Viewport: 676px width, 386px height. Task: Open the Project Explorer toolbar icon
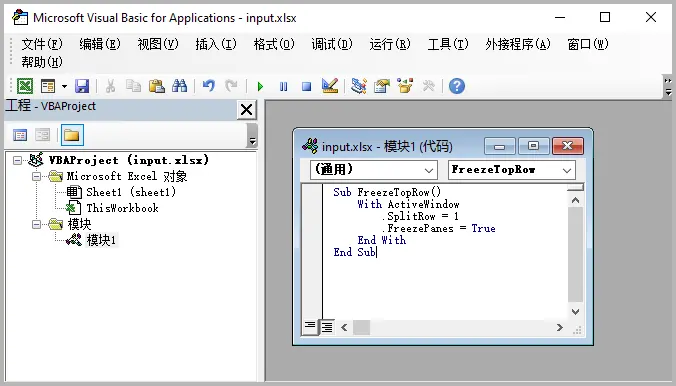click(x=359, y=86)
